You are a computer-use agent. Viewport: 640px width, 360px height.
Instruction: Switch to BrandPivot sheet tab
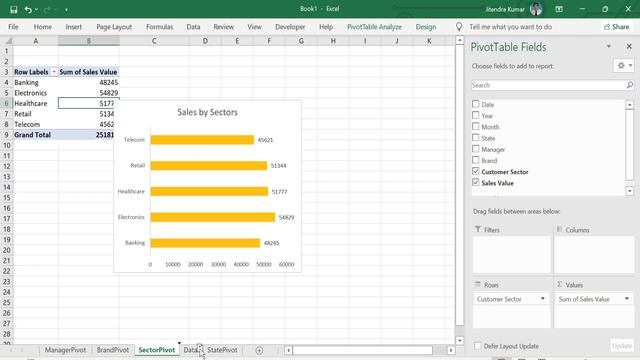[113, 350]
